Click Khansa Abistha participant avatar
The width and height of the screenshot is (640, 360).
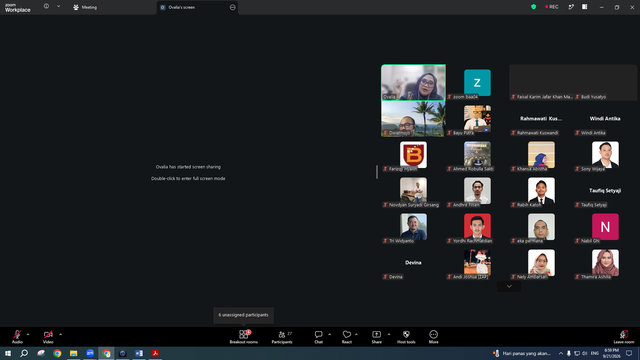[x=541, y=155]
